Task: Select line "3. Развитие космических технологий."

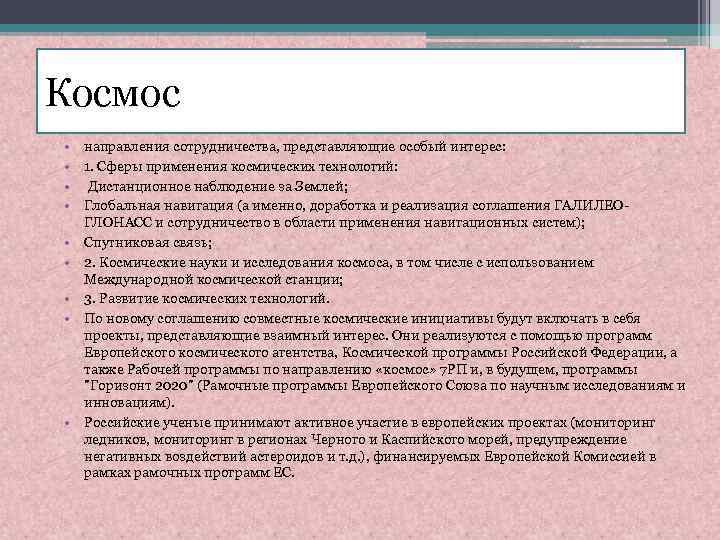Action: point(207,299)
